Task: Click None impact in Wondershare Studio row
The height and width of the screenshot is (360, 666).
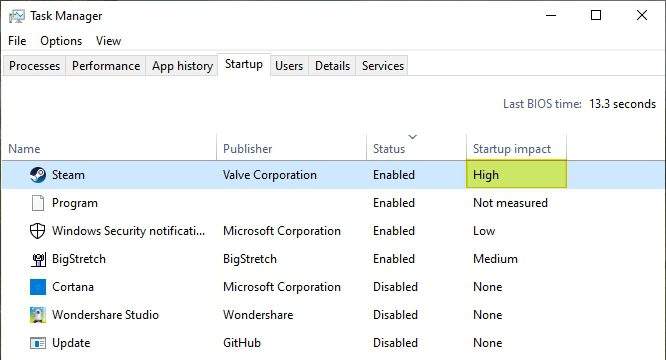Action: [488, 315]
